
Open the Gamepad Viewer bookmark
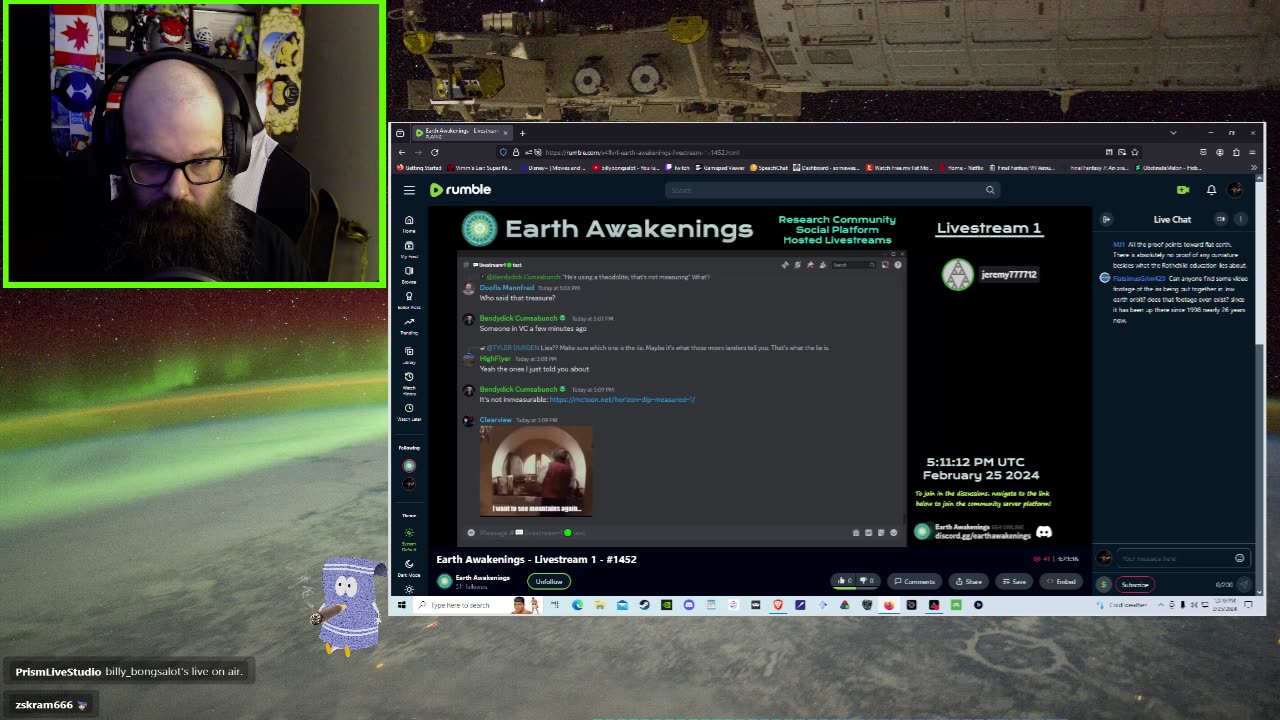pyautogui.click(x=720, y=168)
